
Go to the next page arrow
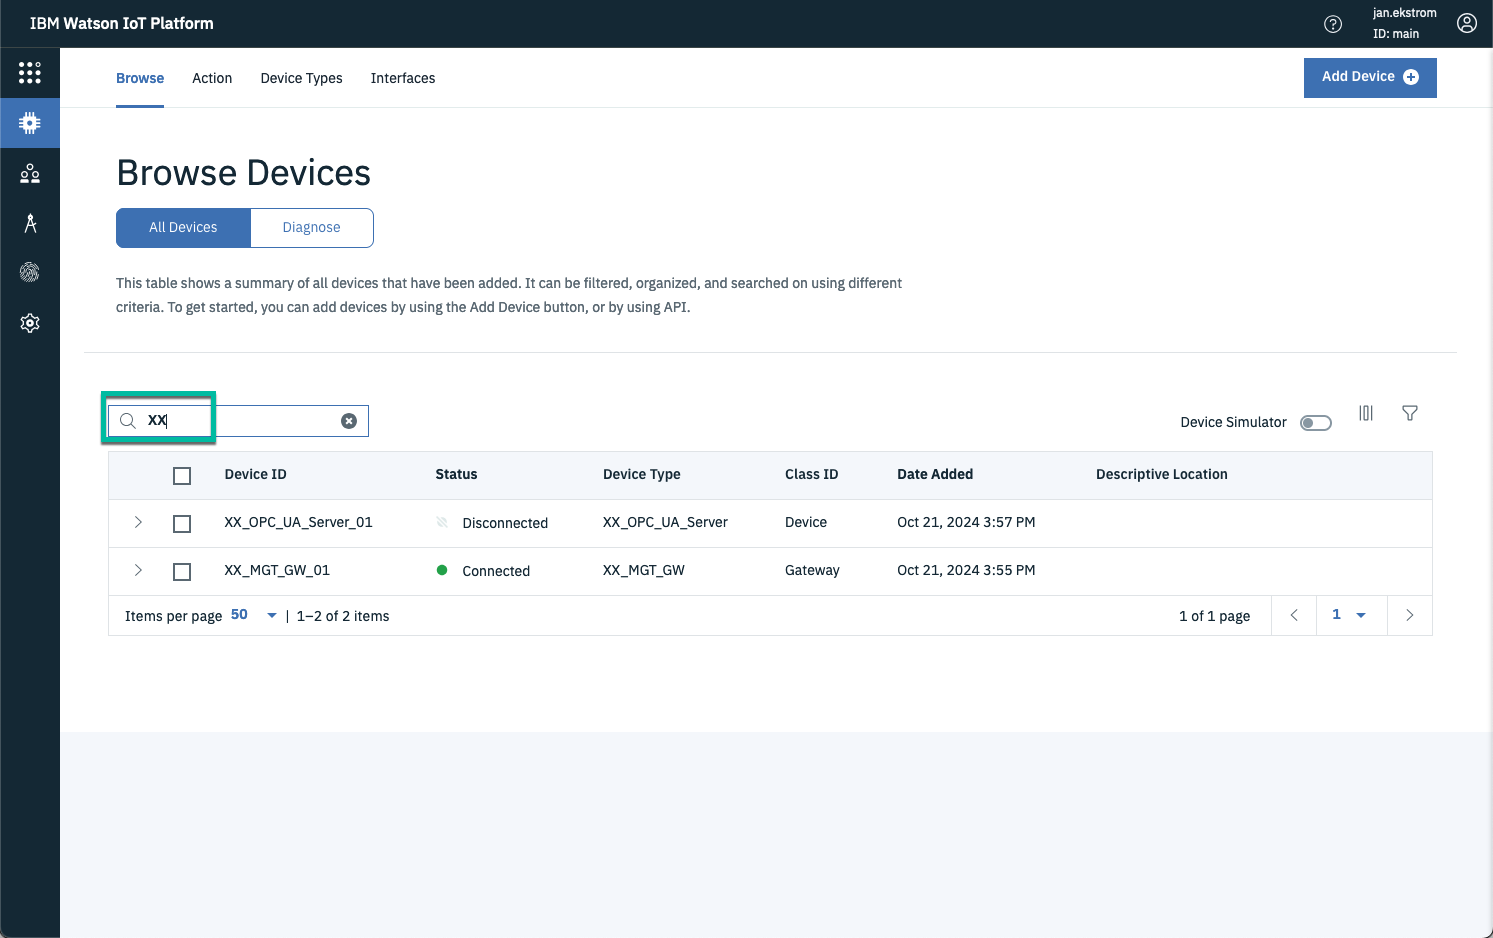[1410, 615]
